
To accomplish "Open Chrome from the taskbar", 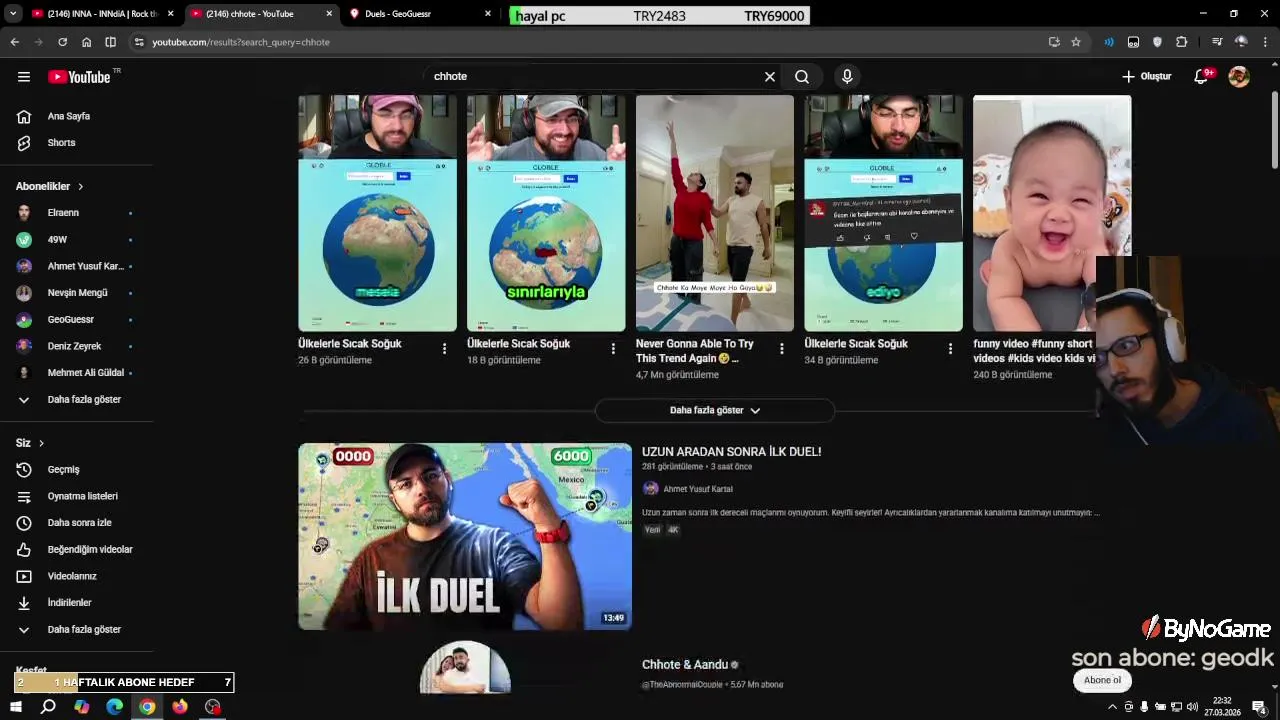I will 147,707.
